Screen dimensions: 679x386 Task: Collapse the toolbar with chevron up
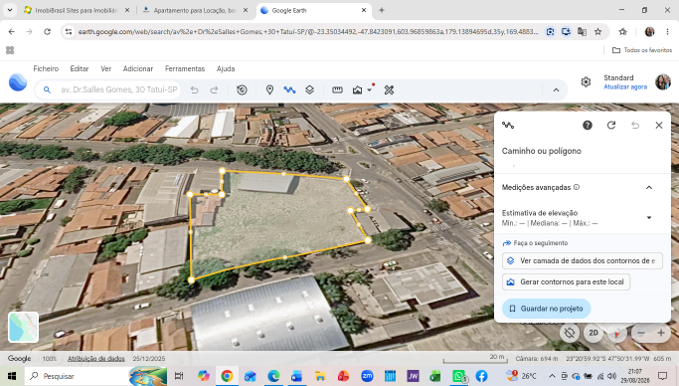[556, 90]
